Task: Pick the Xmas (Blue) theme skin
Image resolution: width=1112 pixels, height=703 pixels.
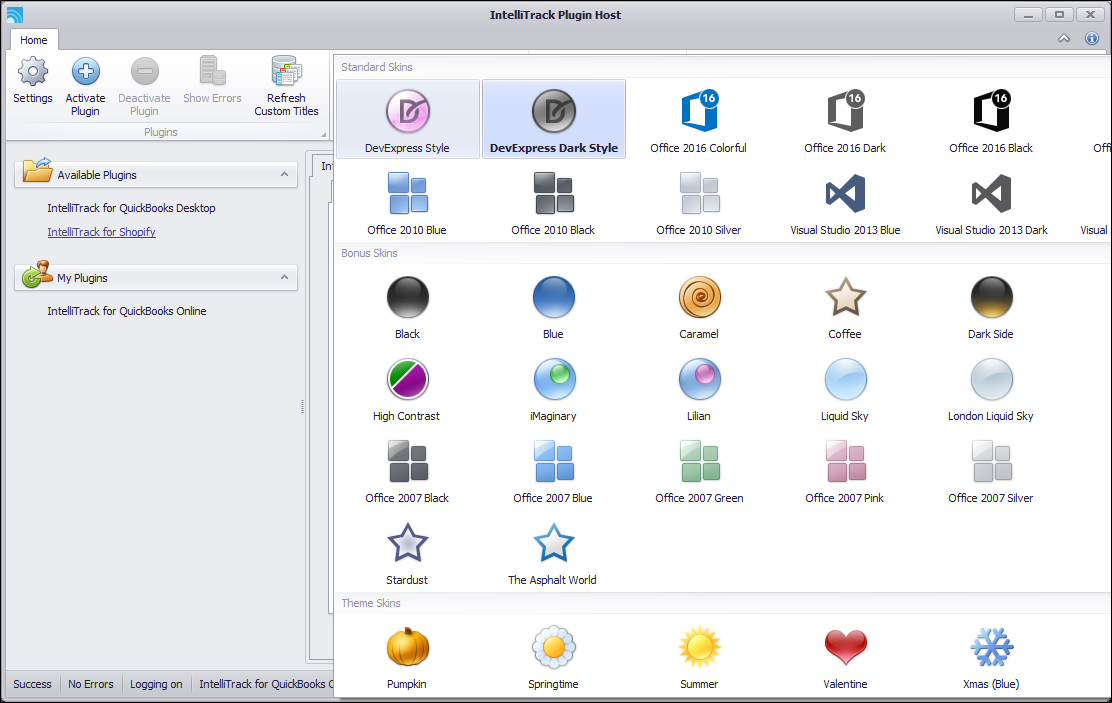Action: 991,657
